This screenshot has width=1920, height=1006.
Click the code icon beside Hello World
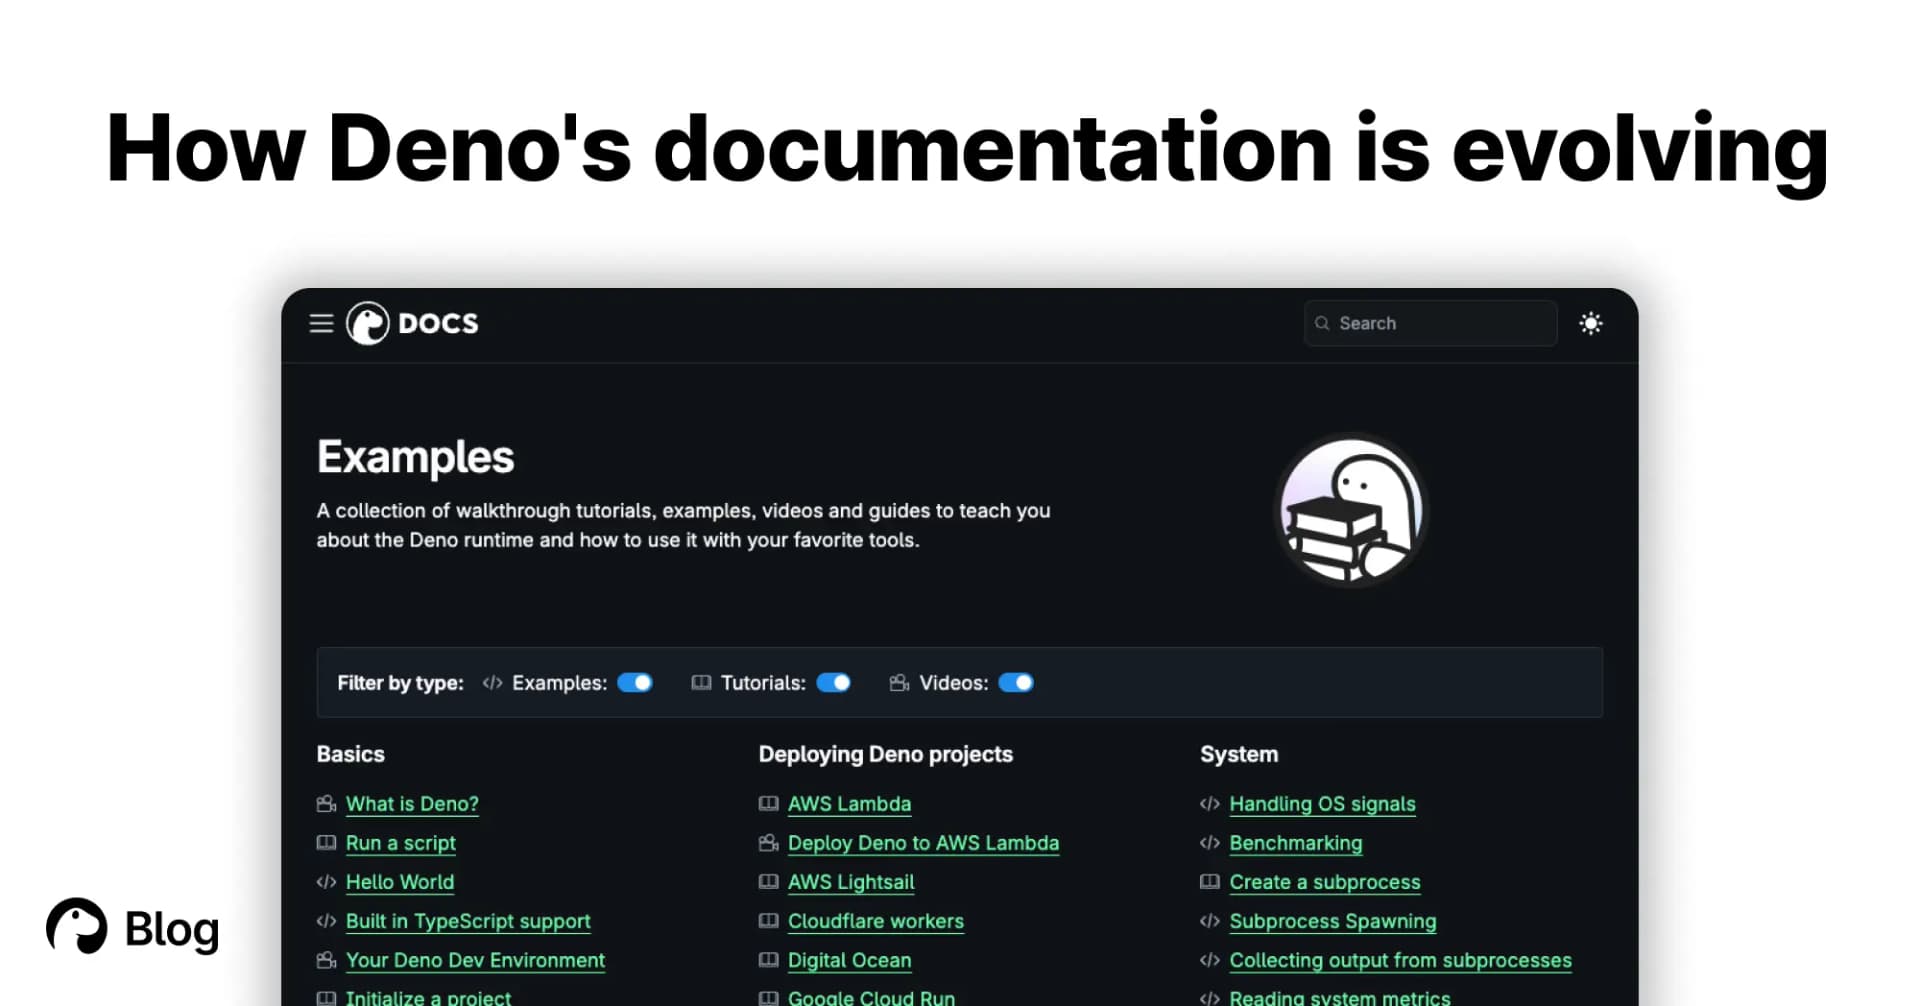pos(325,882)
